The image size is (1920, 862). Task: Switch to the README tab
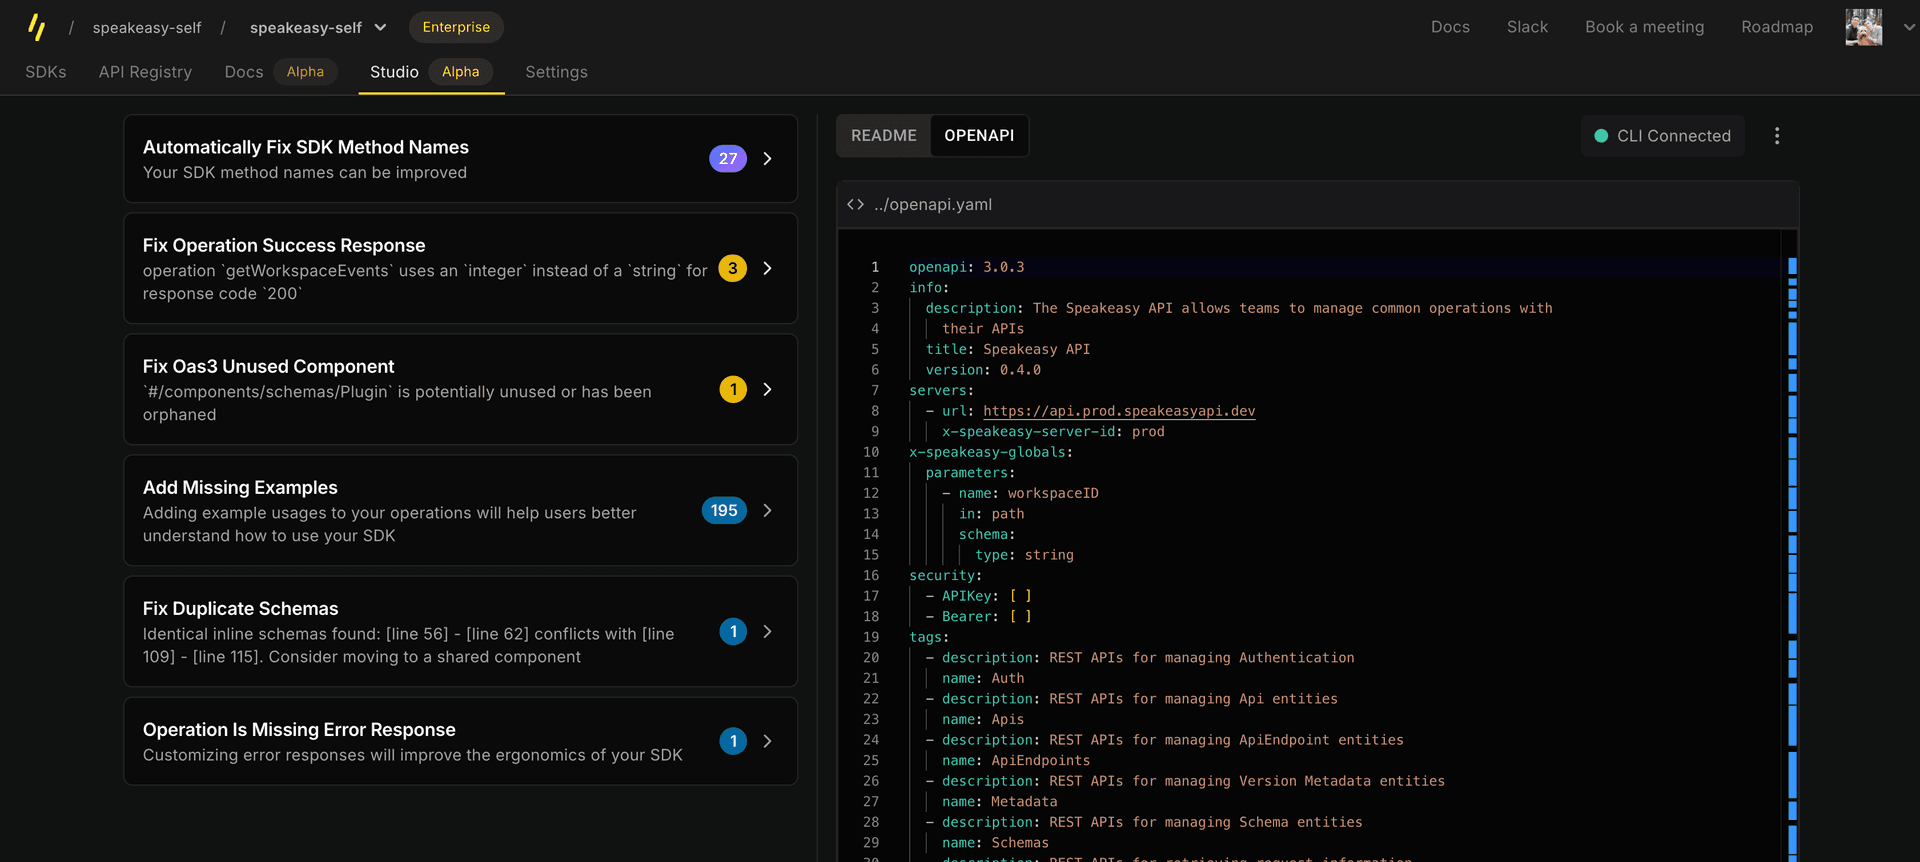883,136
